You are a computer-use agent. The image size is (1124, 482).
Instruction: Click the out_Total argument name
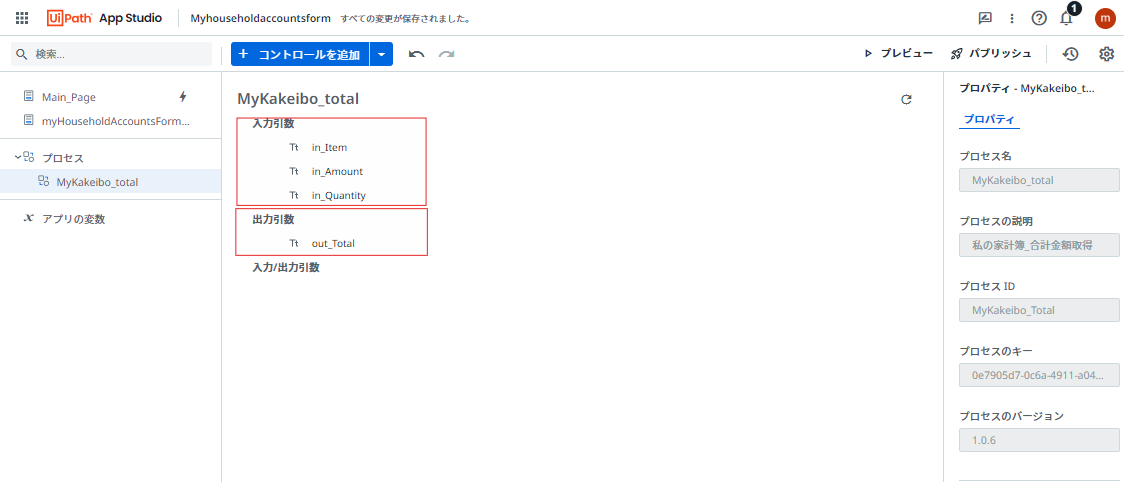click(x=333, y=243)
